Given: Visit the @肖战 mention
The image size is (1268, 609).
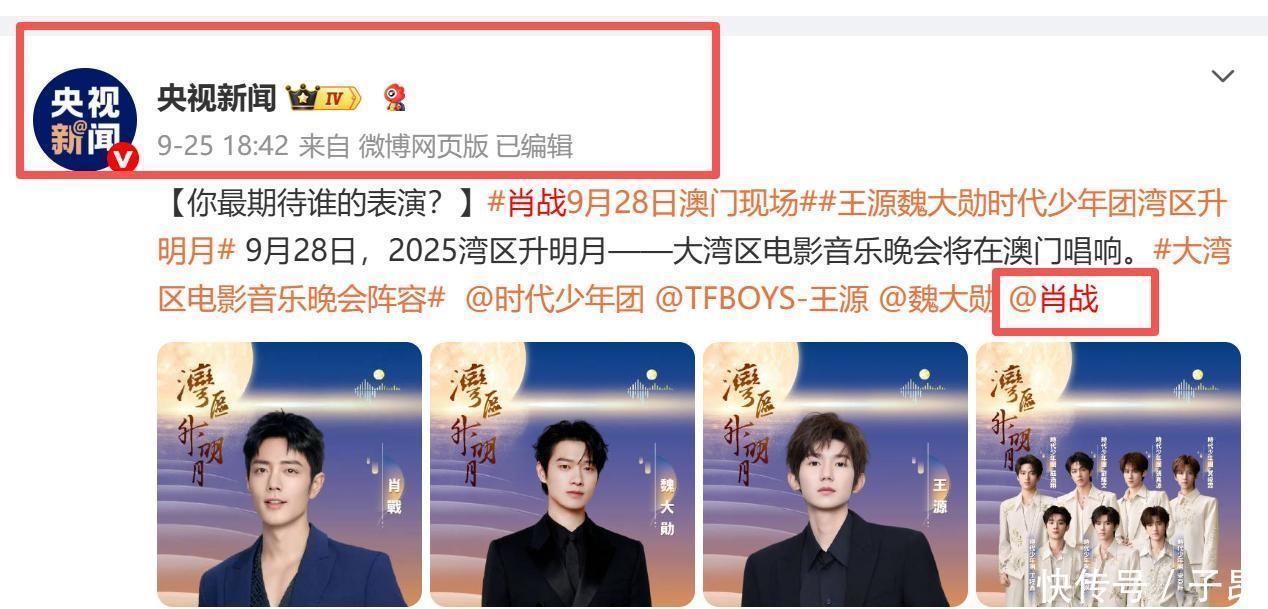Looking at the screenshot, I should [1054, 299].
